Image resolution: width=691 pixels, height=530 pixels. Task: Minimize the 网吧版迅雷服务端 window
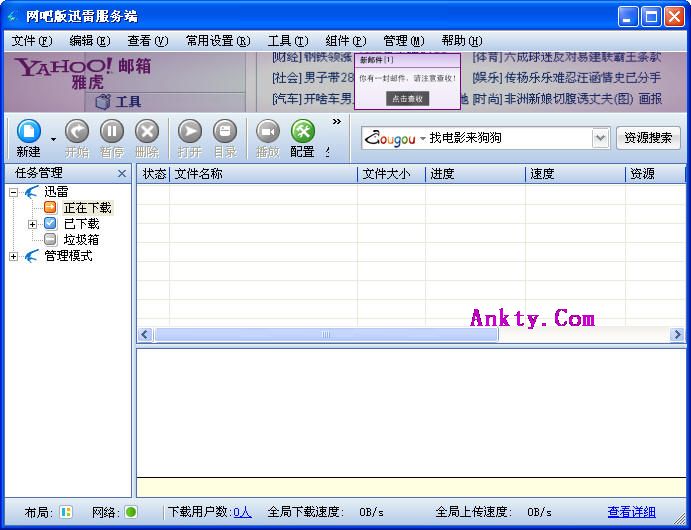[628, 17]
